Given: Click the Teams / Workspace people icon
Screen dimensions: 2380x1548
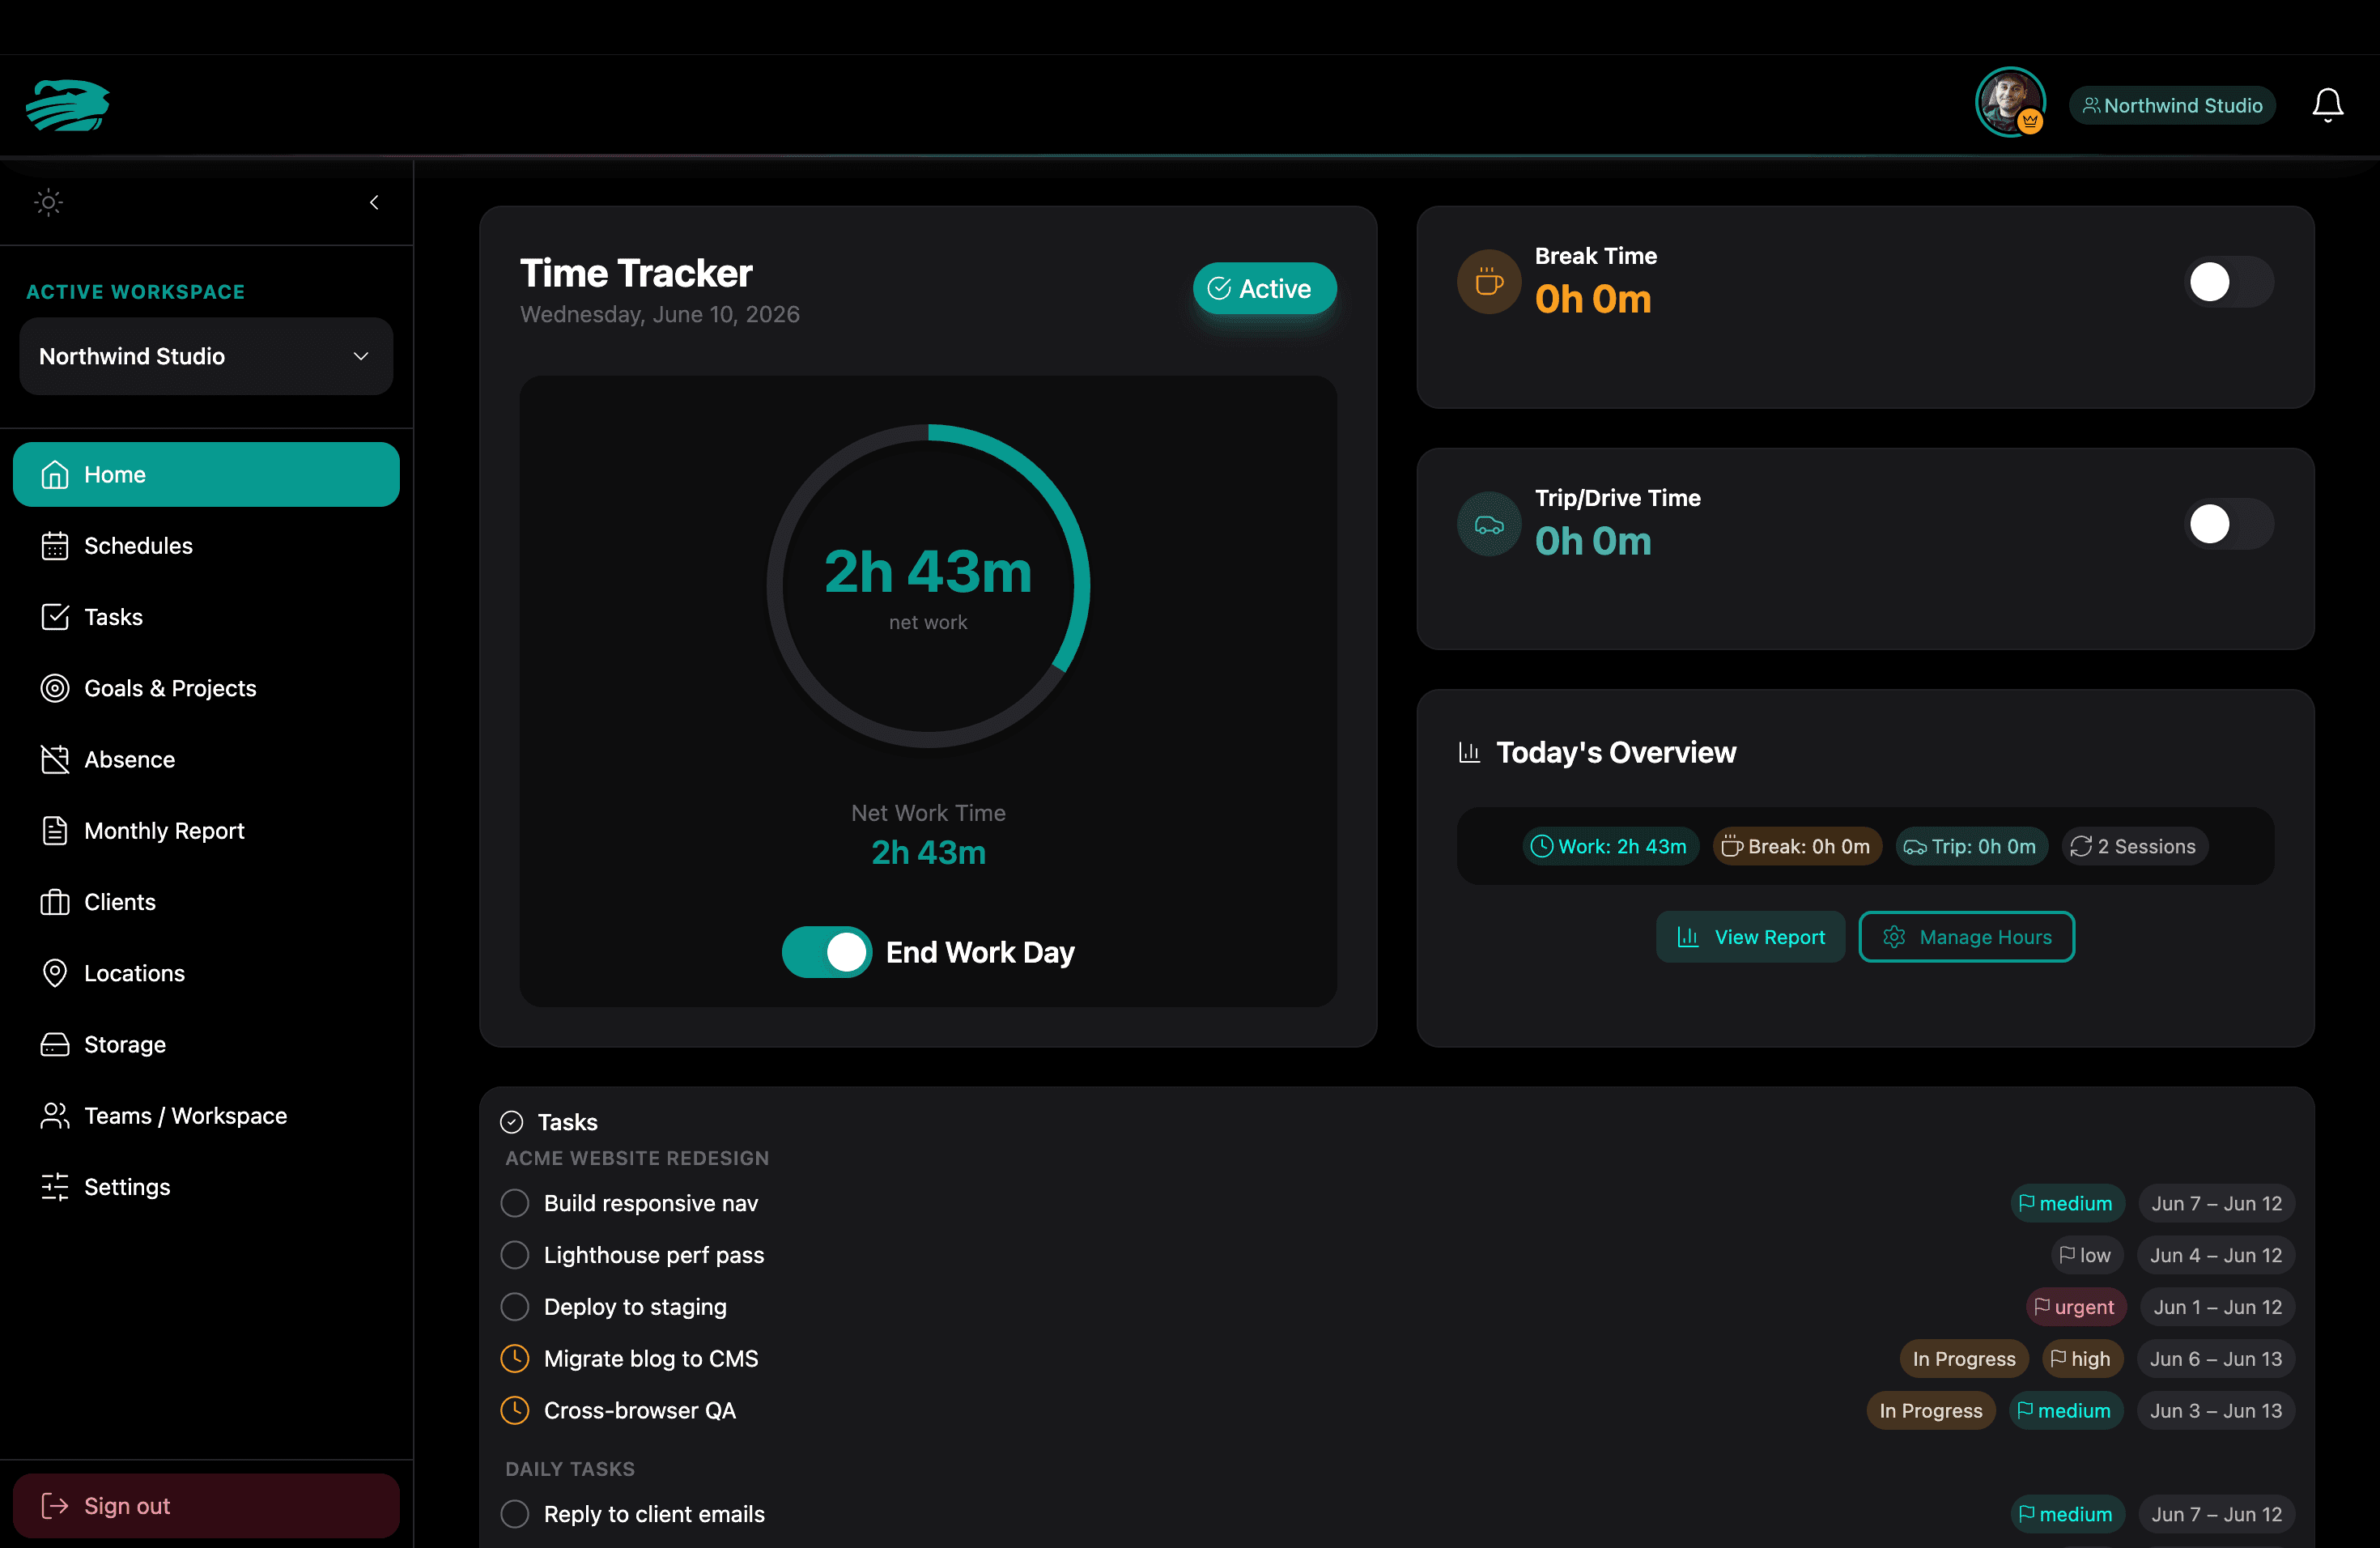Looking at the screenshot, I should (55, 1115).
